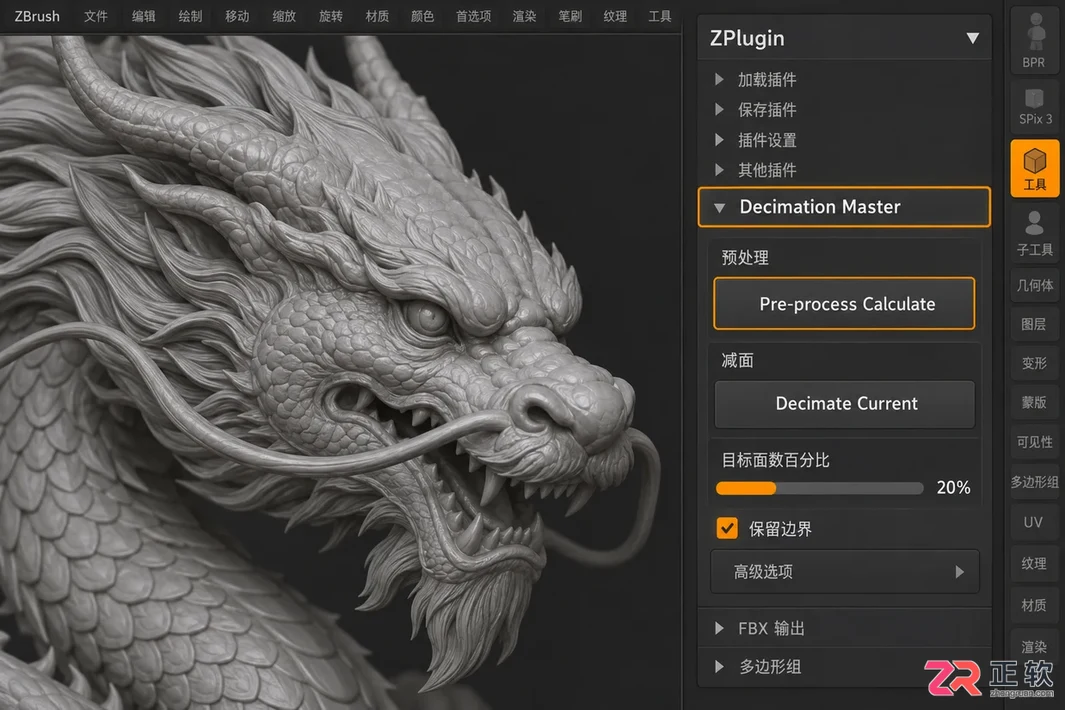Open the 首选项 menu
1065x710 pixels.
pyautogui.click(x=473, y=16)
